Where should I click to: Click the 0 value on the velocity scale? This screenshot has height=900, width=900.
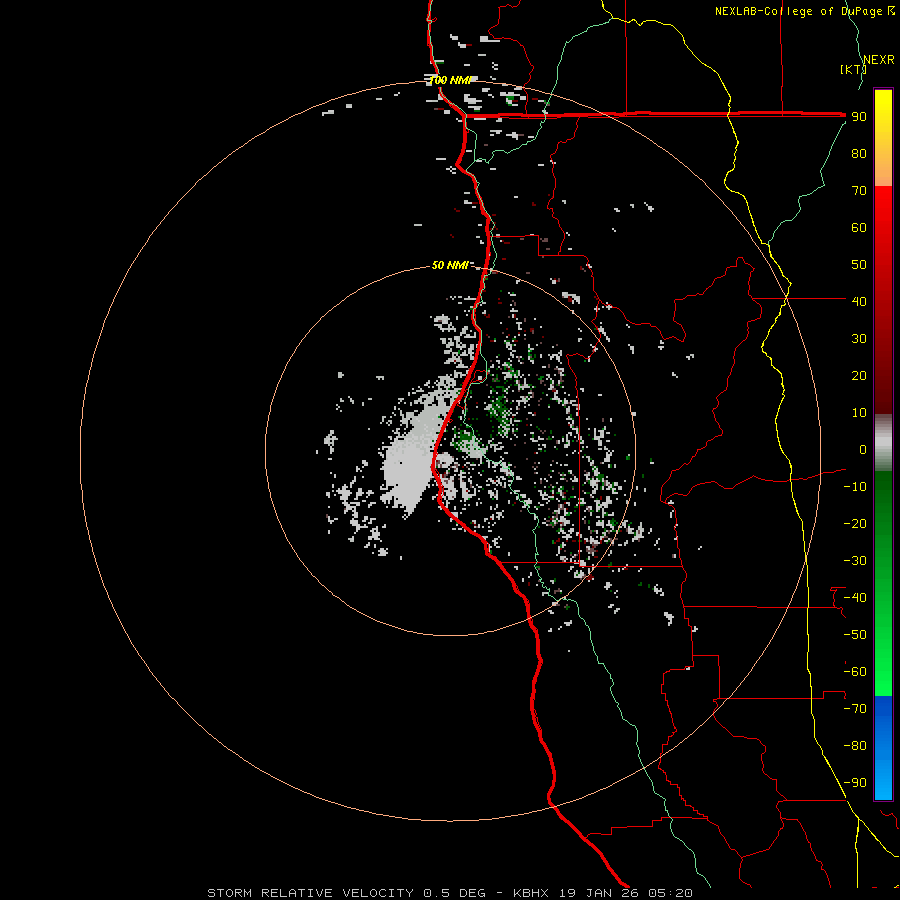[x=863, y=450]
